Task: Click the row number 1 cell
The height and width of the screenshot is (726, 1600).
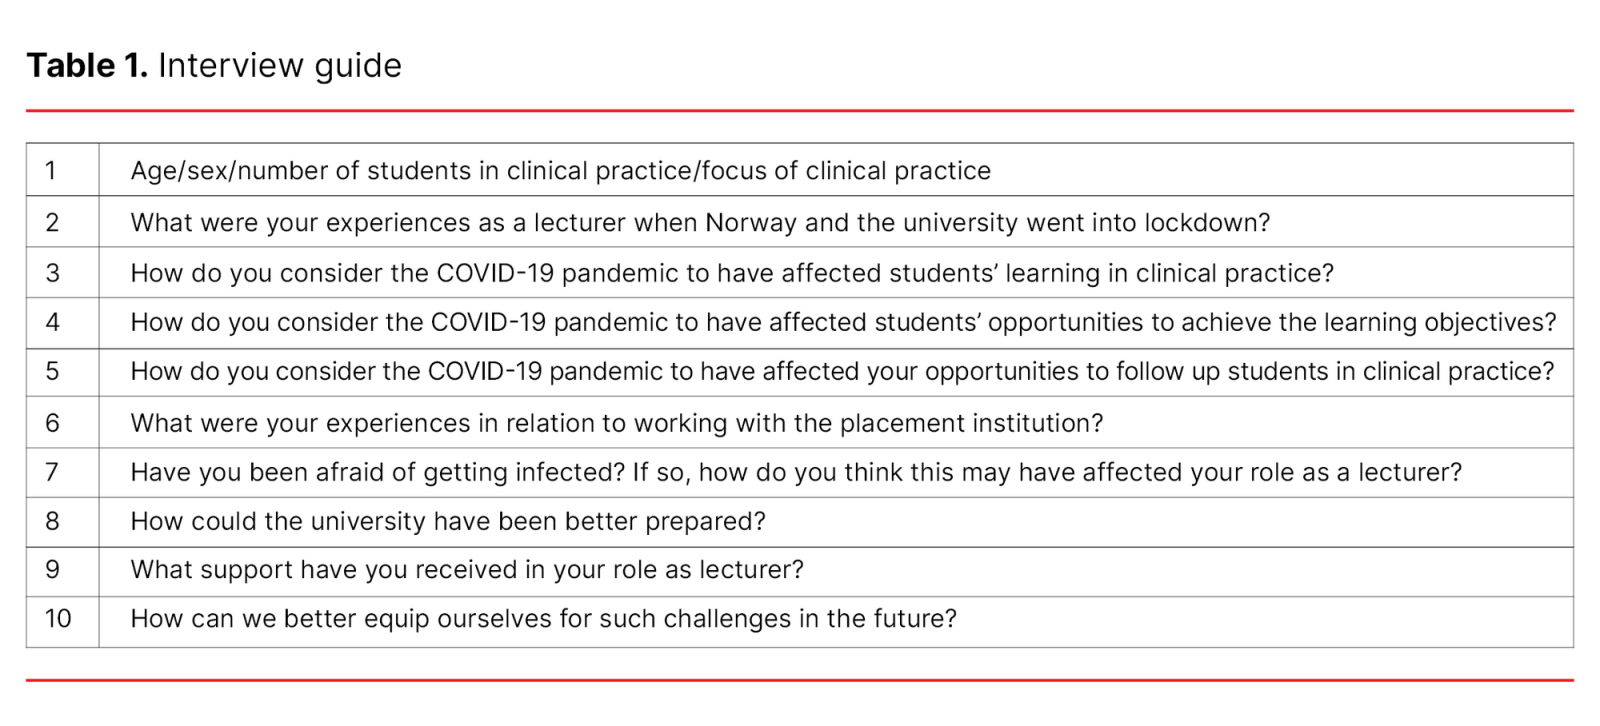Action: coord(51,171)
